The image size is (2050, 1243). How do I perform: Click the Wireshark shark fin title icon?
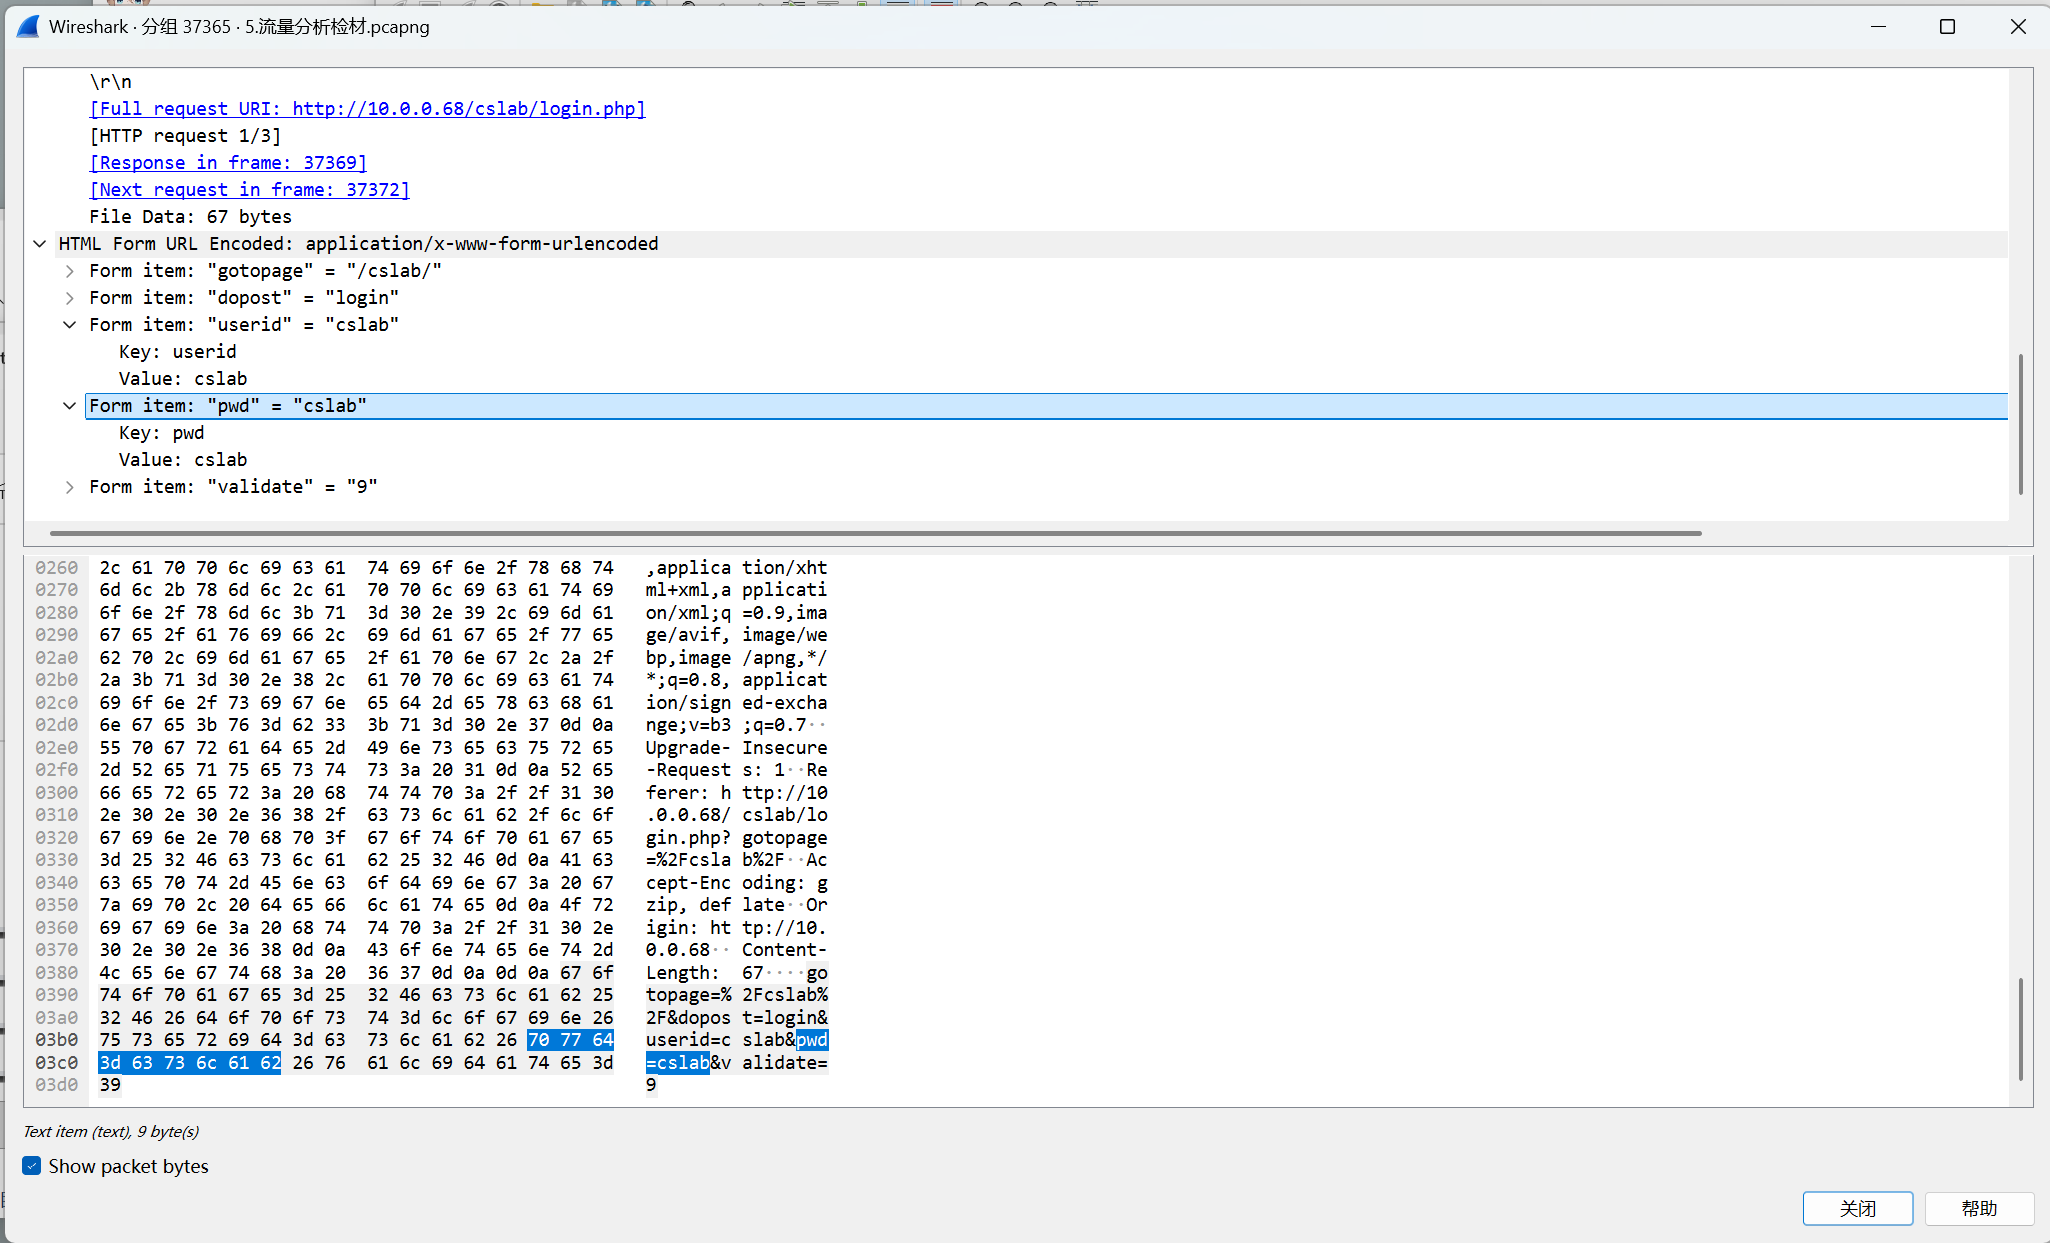[28, 27]
